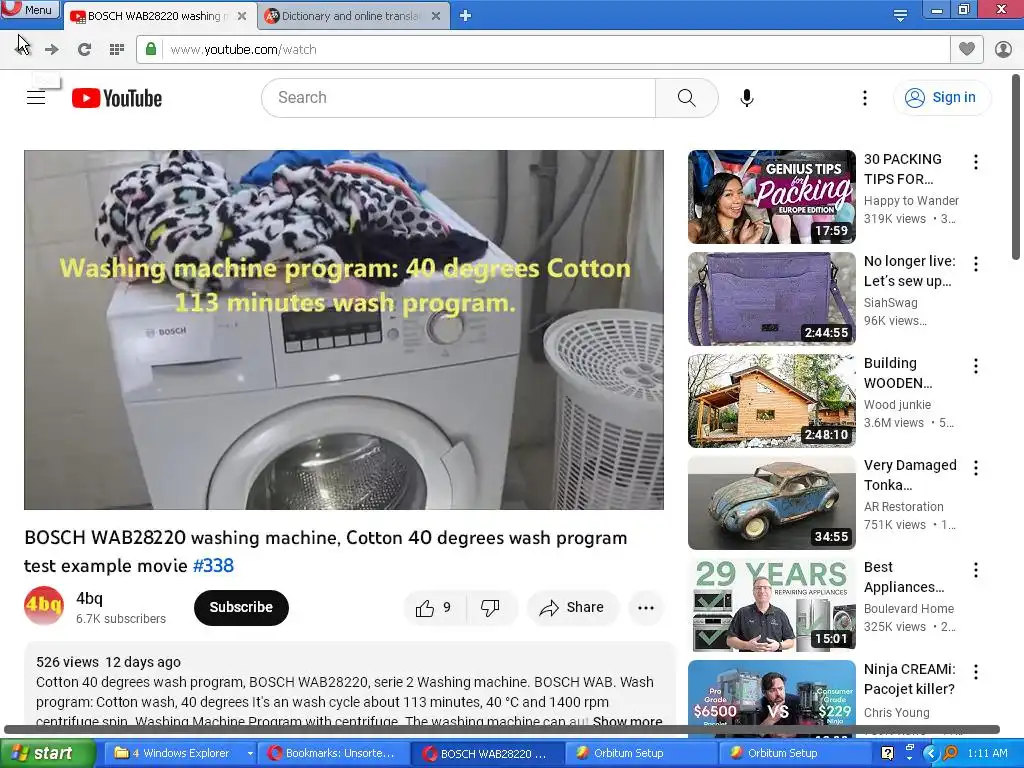Click Boulevard Home channel name
The width and height of the screenshot is (1024, 768).
[x=908, y=609]
